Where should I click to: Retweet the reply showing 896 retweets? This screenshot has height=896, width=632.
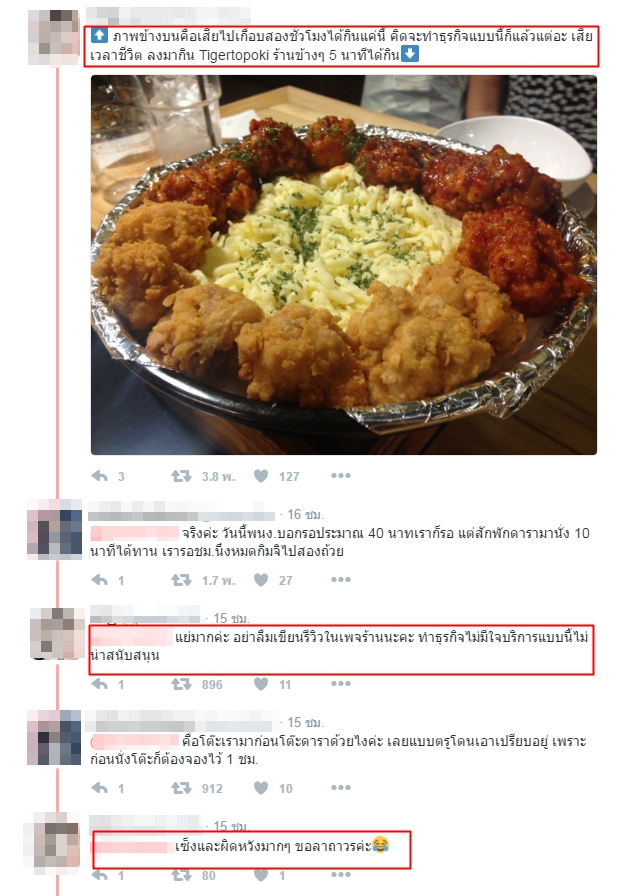[182, 684]
